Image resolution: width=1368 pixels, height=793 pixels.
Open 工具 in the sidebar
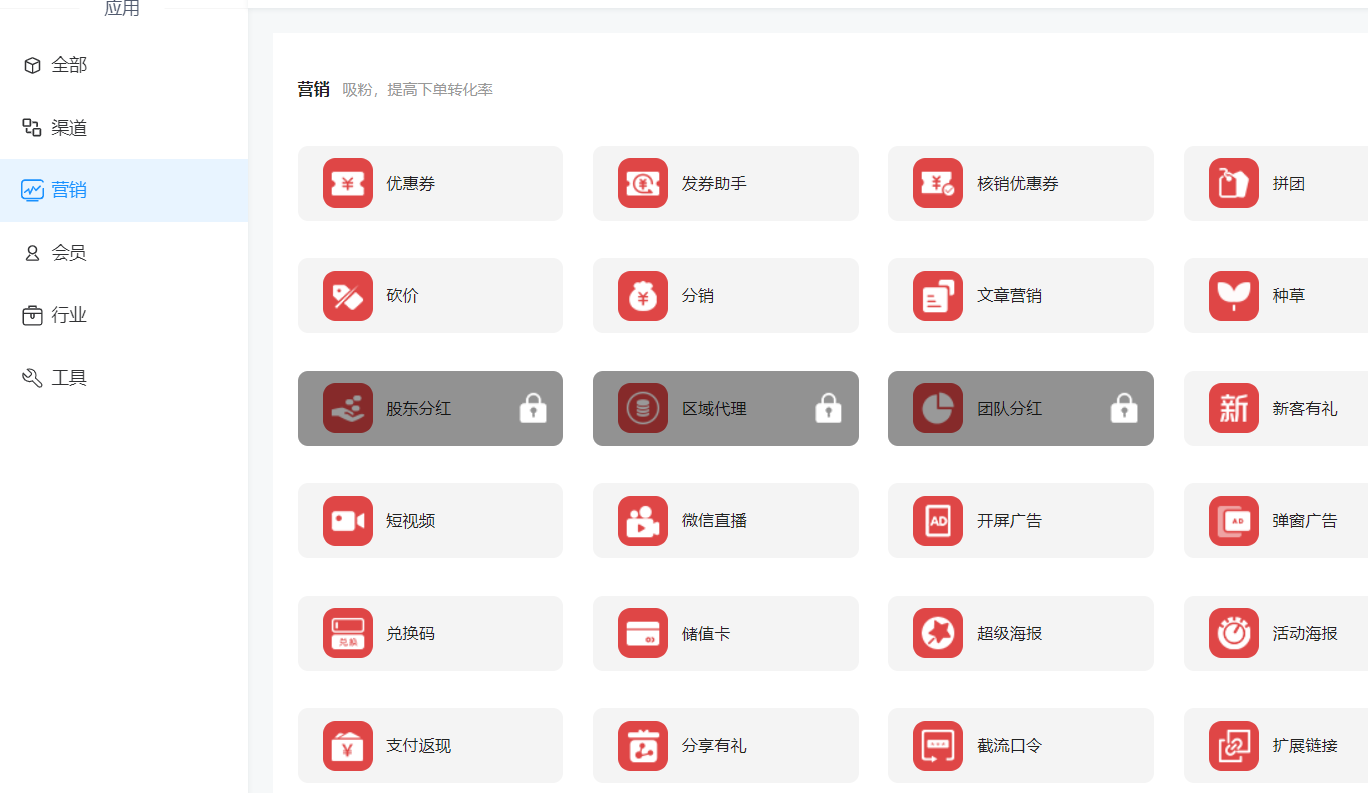pos(124,378)
